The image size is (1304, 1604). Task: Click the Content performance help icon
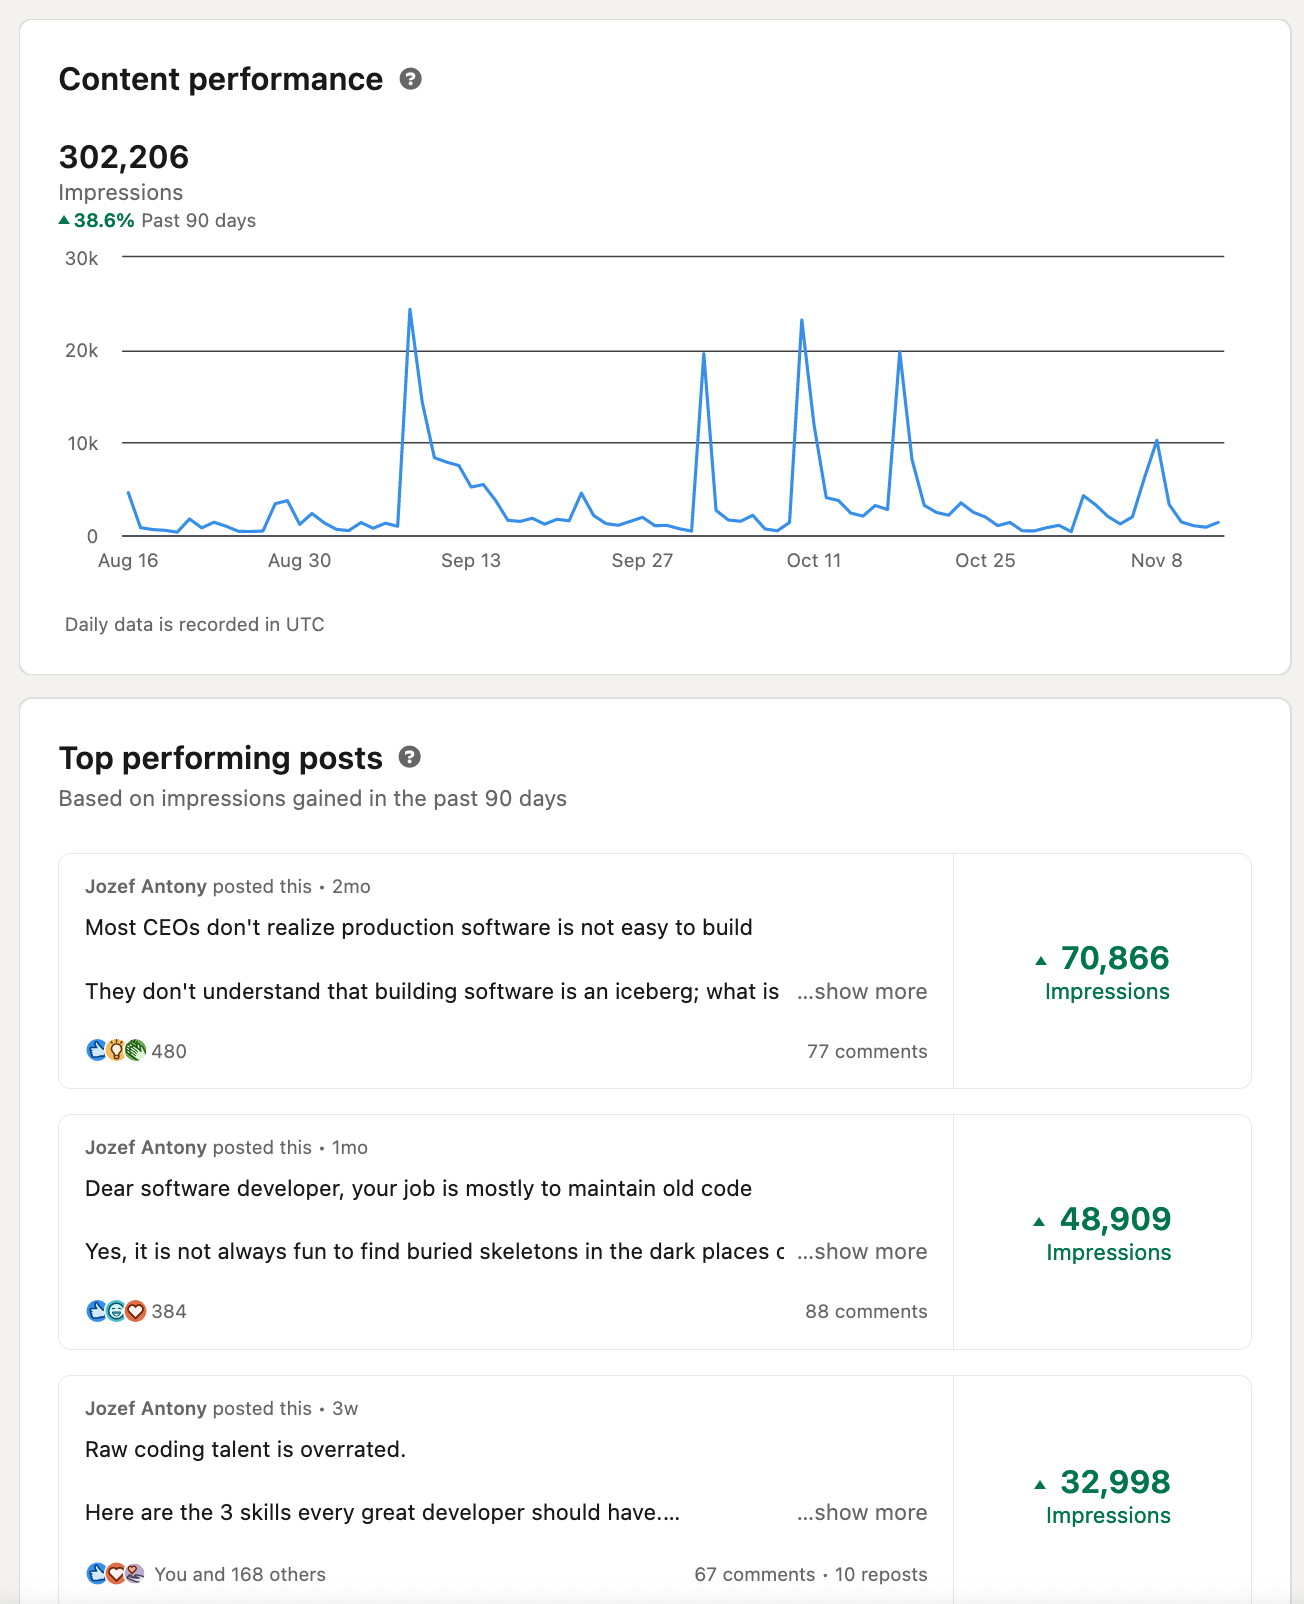click(410, 79)
